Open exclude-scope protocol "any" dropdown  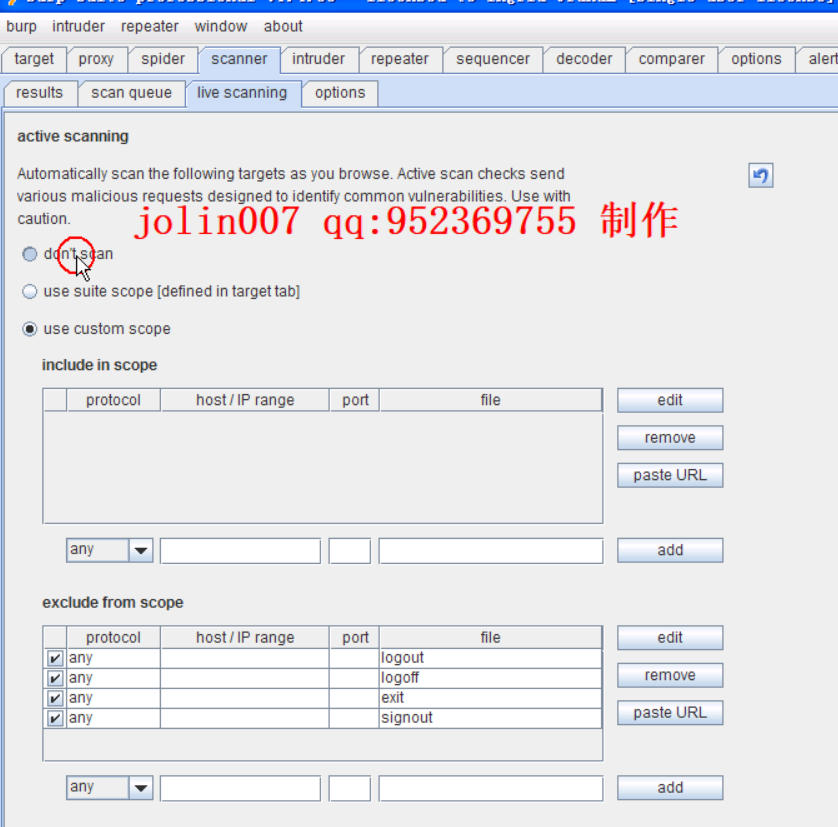[110, 787]
